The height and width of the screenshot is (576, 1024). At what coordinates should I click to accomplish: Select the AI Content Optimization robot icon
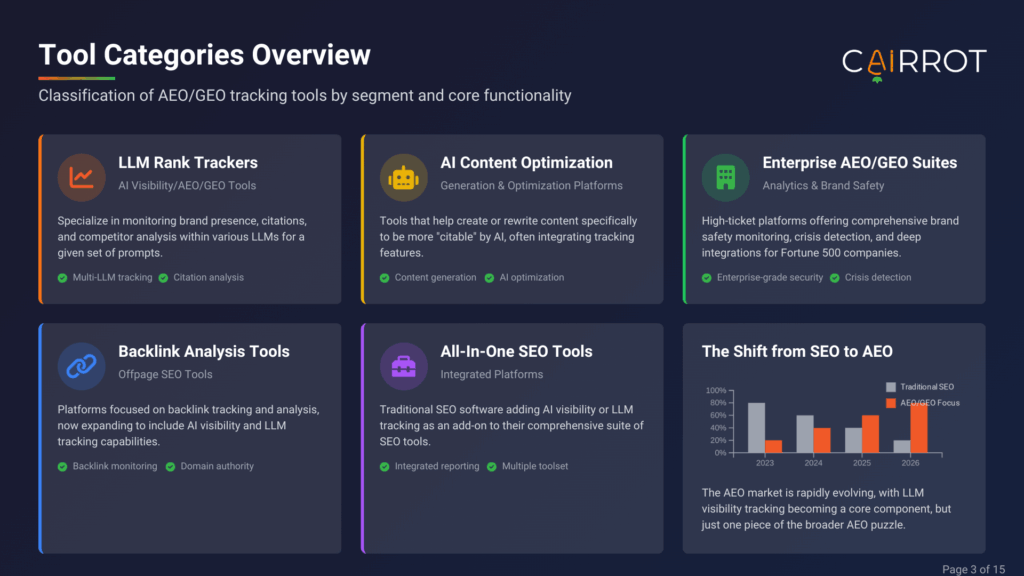coord(403,177)
